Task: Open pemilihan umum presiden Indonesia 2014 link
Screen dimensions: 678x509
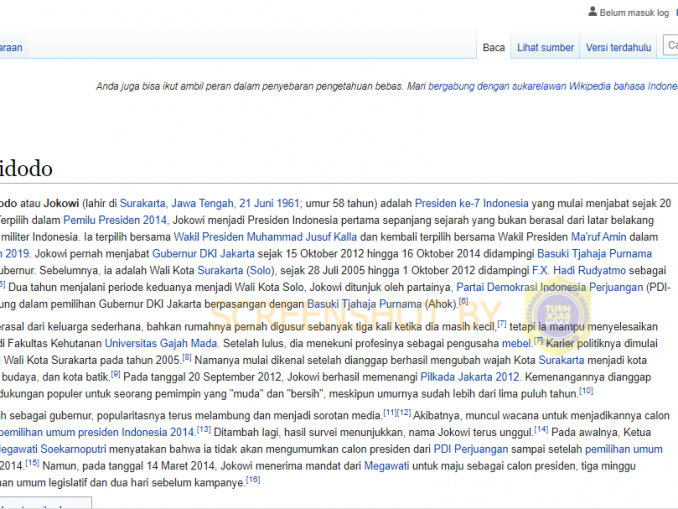Action: [x=97, y=432]
